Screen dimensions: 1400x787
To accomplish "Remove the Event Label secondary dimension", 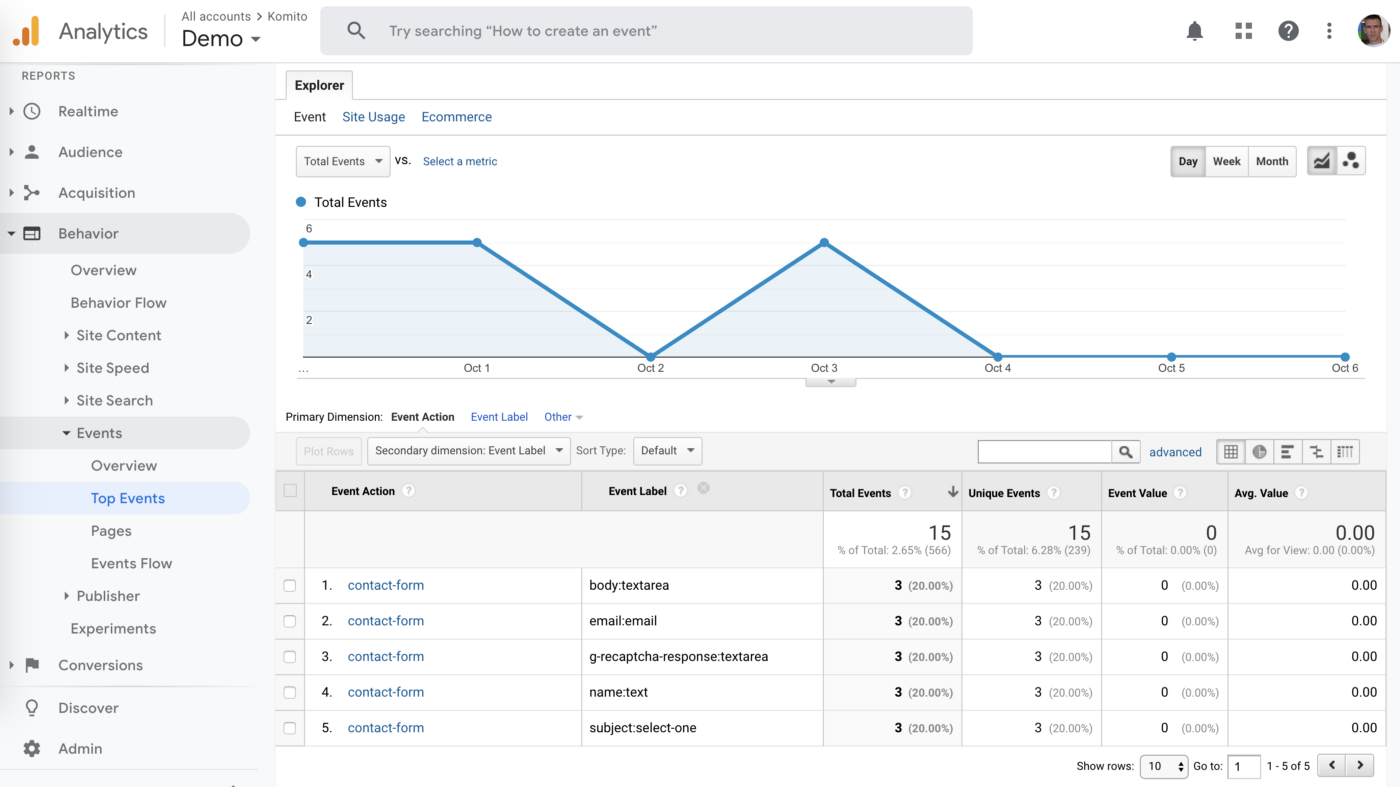I will (x=703, y=488).
